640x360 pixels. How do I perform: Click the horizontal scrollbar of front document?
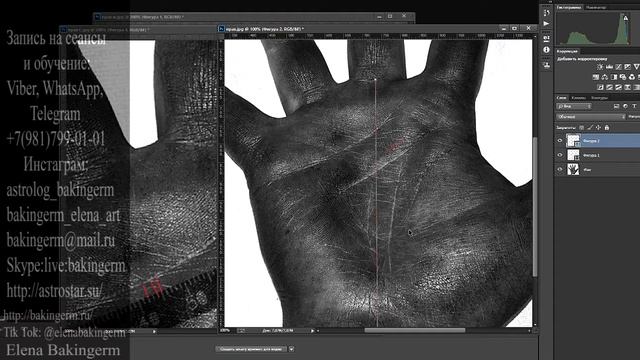(414, 331)
